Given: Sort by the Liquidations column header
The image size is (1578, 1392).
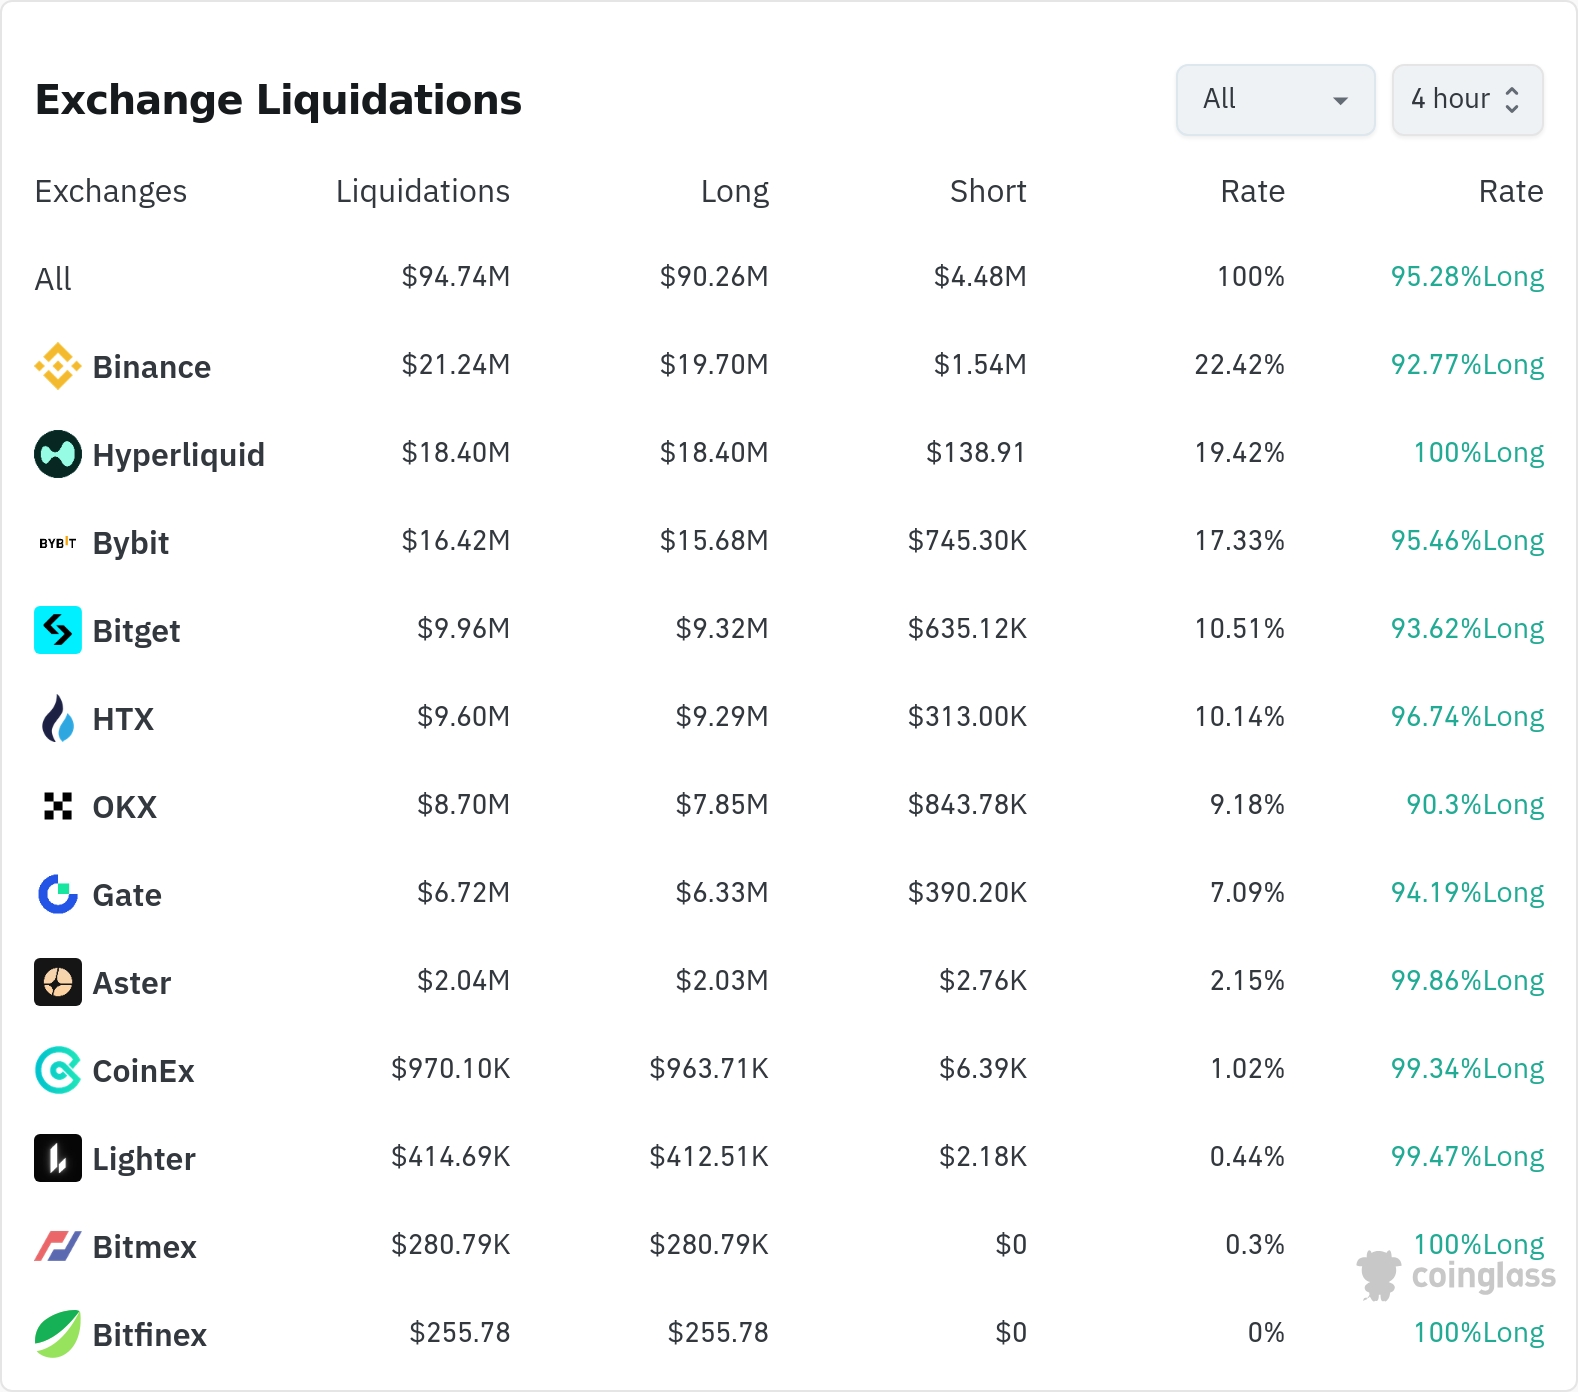Looking at the screenshot, I should click(422, 191).
